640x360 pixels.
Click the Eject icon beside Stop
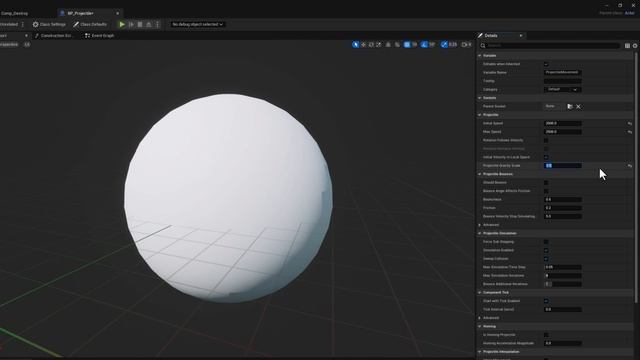point(149,24)
